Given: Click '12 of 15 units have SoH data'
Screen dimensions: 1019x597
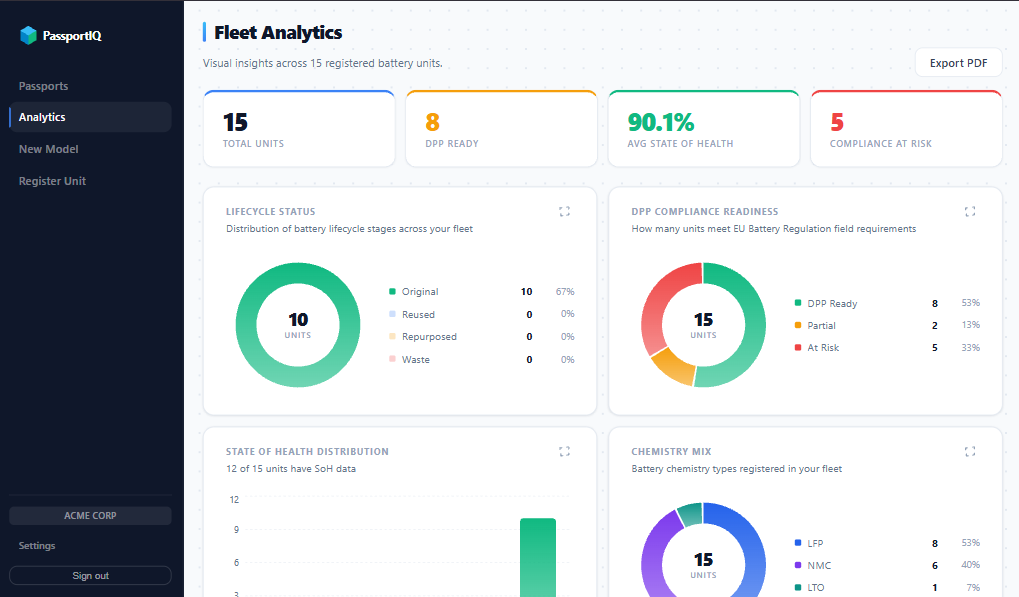Looking at the screenshot, I should click(x=290, y=468).
